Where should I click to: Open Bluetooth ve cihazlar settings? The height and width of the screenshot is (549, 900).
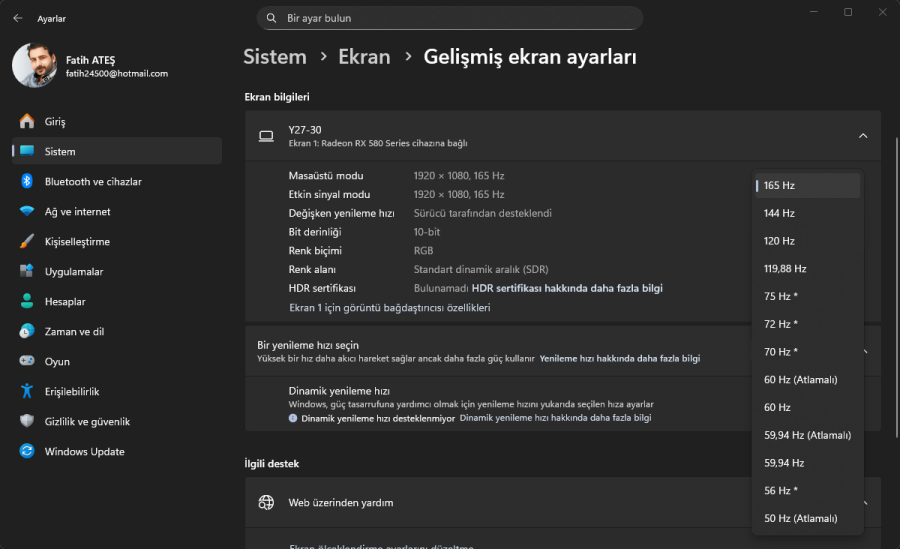92,182
